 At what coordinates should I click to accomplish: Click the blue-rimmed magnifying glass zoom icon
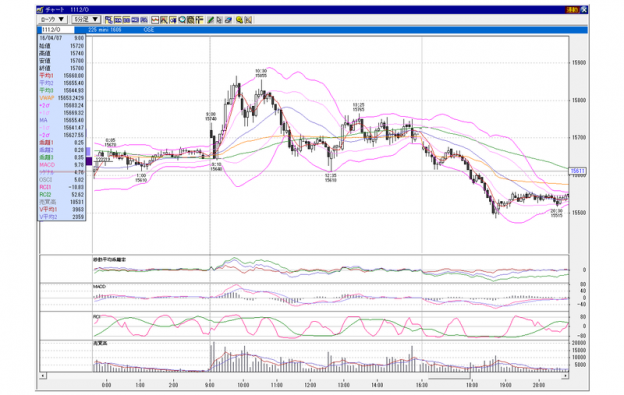(x=182, y=19)
